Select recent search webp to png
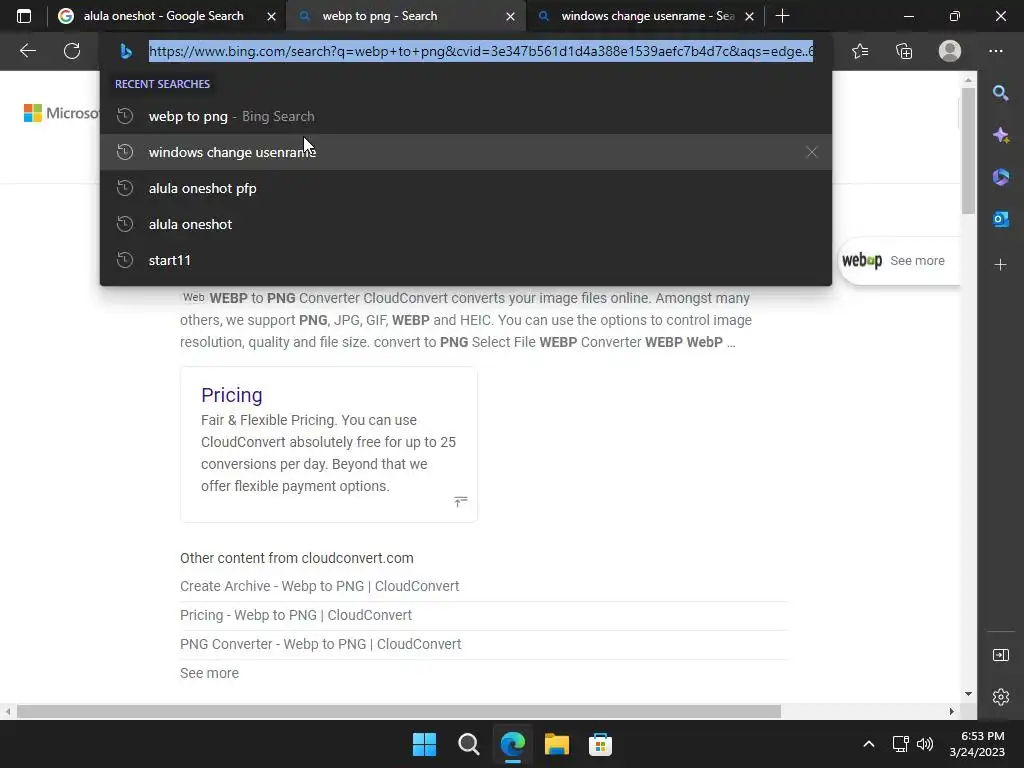Image resolution: width=1024 pixels, height=768 pixels. tap(466, 116)
